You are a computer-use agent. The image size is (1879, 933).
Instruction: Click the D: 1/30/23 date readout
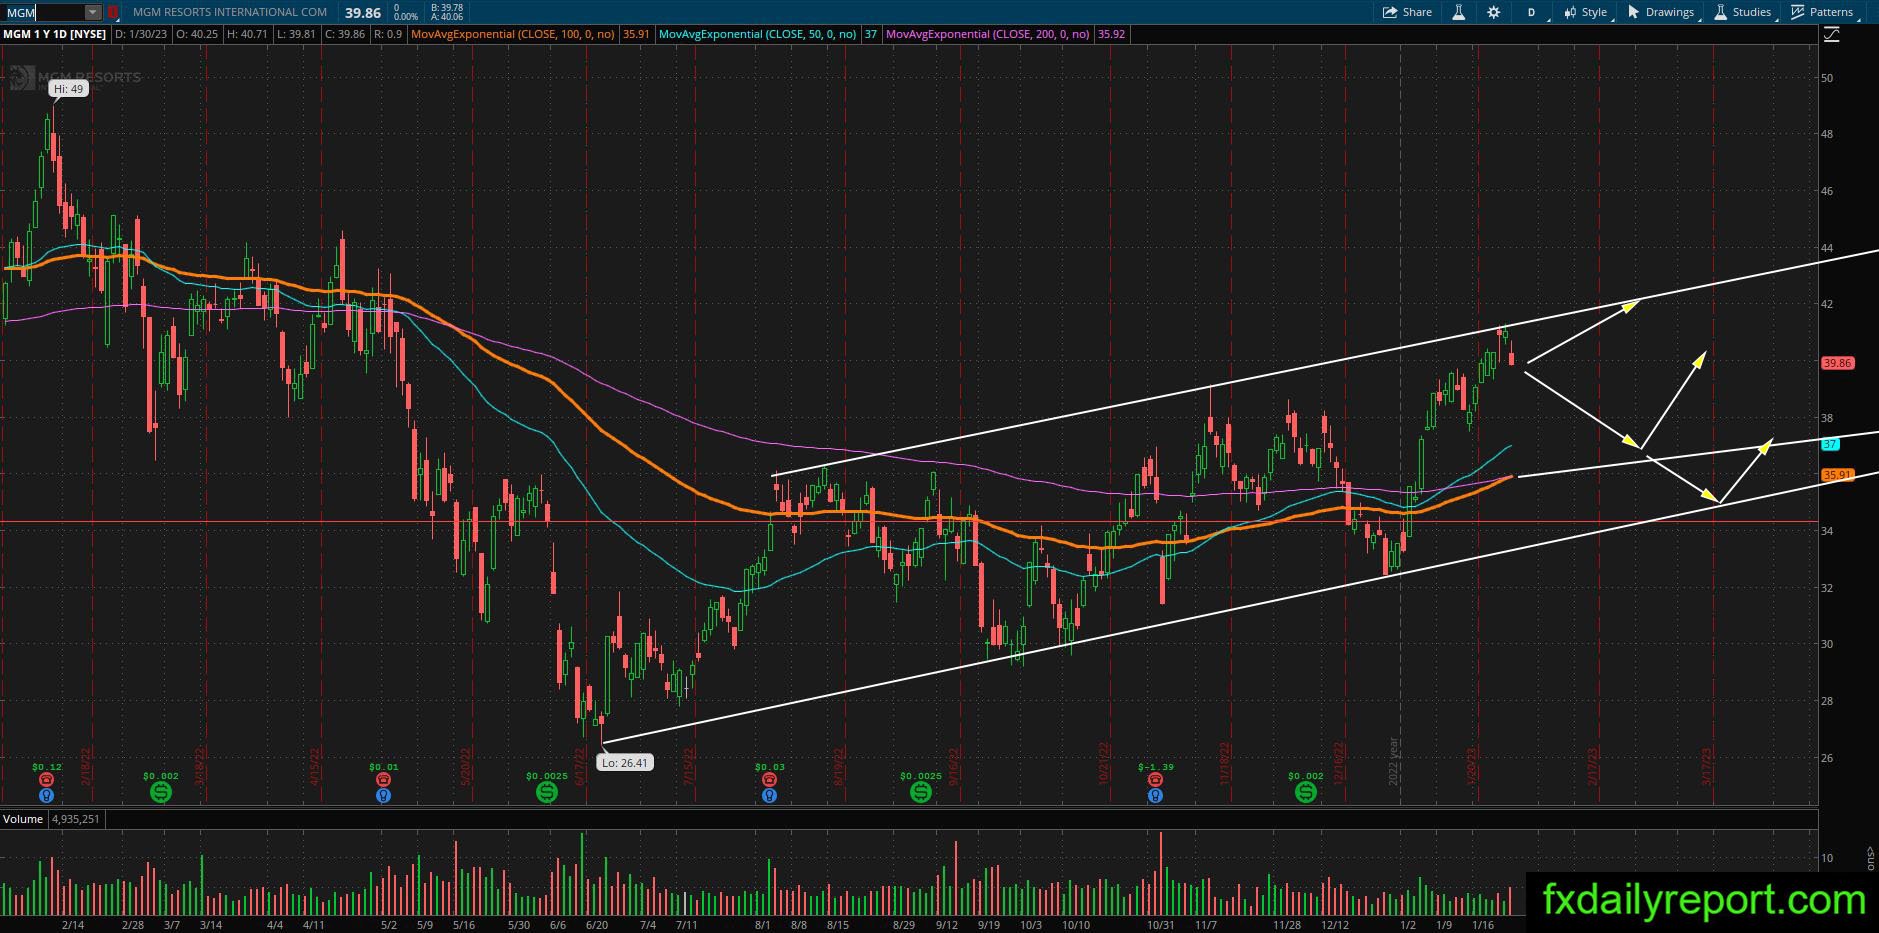coord(143,34)
